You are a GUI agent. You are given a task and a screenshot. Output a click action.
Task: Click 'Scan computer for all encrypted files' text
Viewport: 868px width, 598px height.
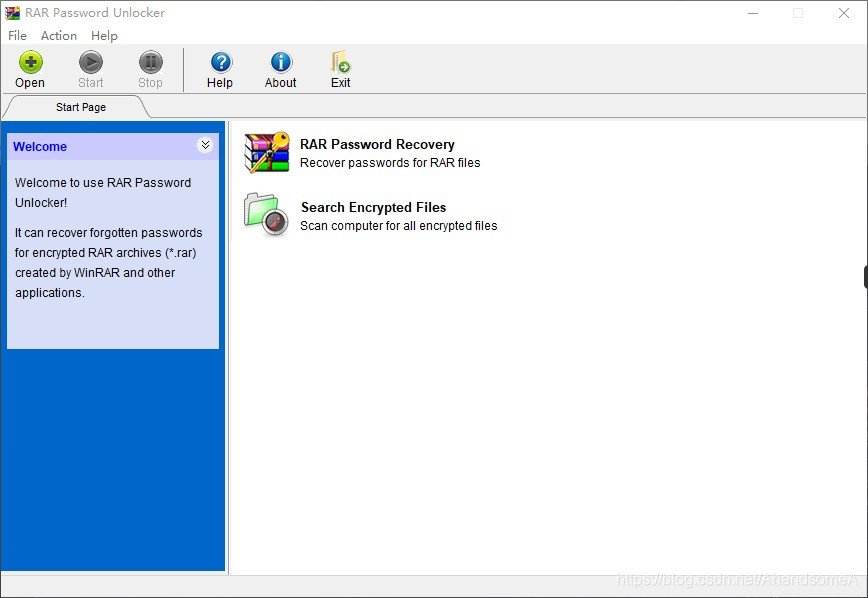(399, 226)
